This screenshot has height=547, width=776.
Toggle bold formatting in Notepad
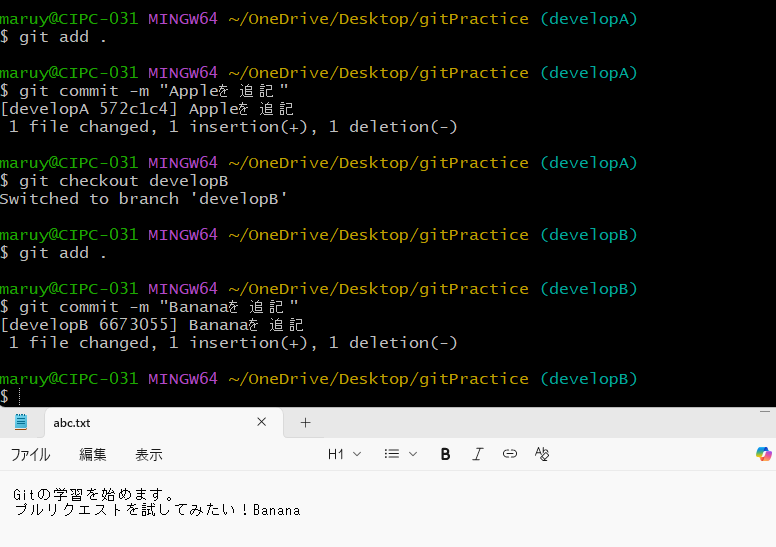pos(445,454)
